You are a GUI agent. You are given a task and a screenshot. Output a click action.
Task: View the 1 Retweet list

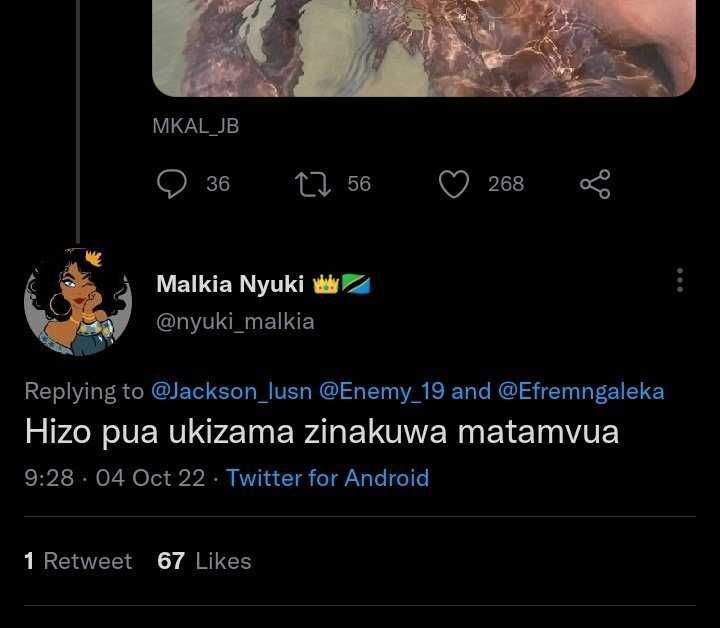[78, 561]
